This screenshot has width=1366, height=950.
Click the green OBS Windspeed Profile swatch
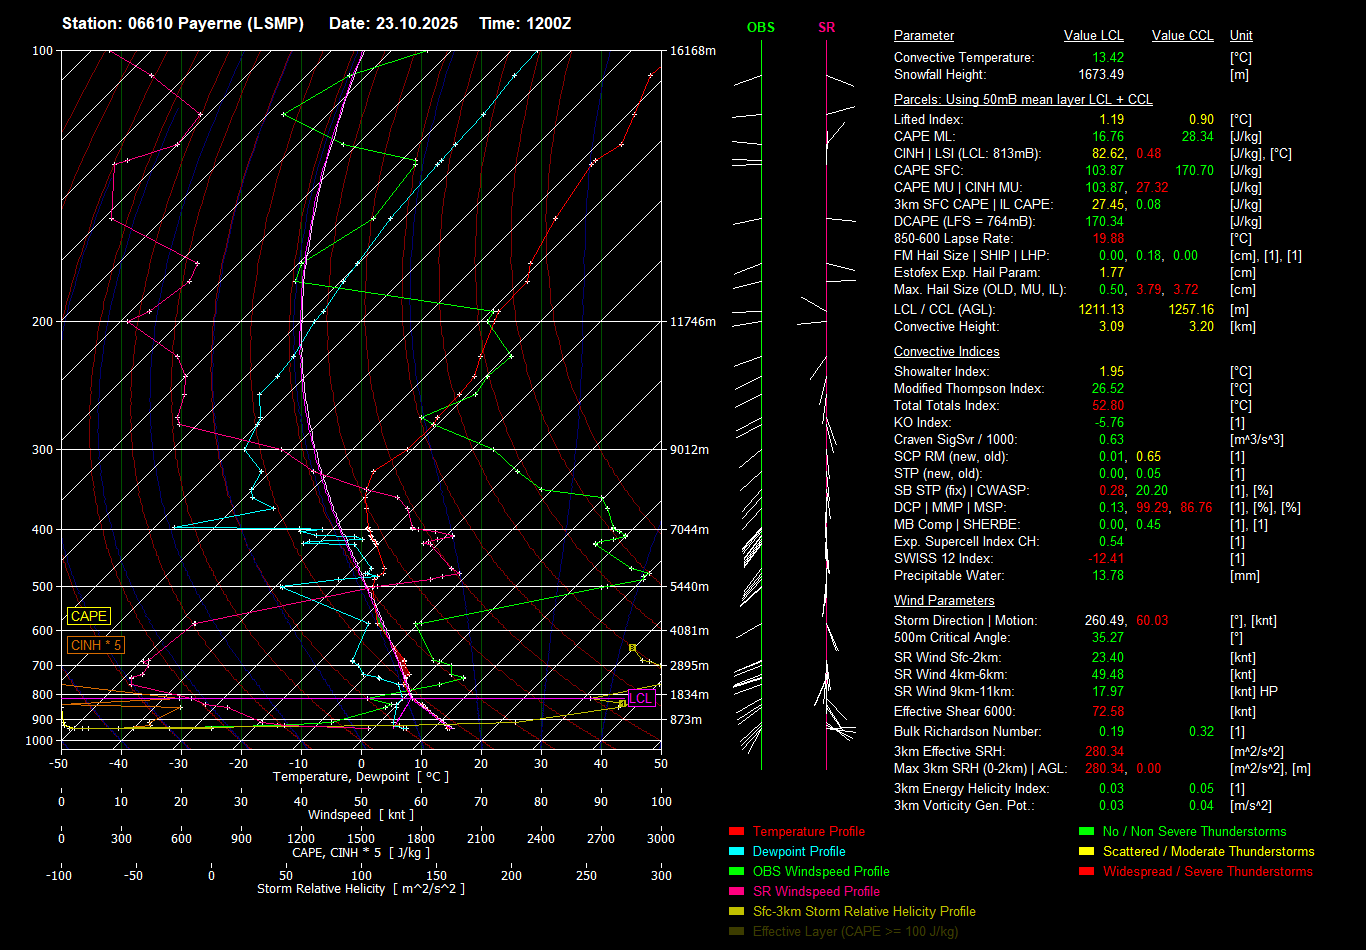pos(736,872)
